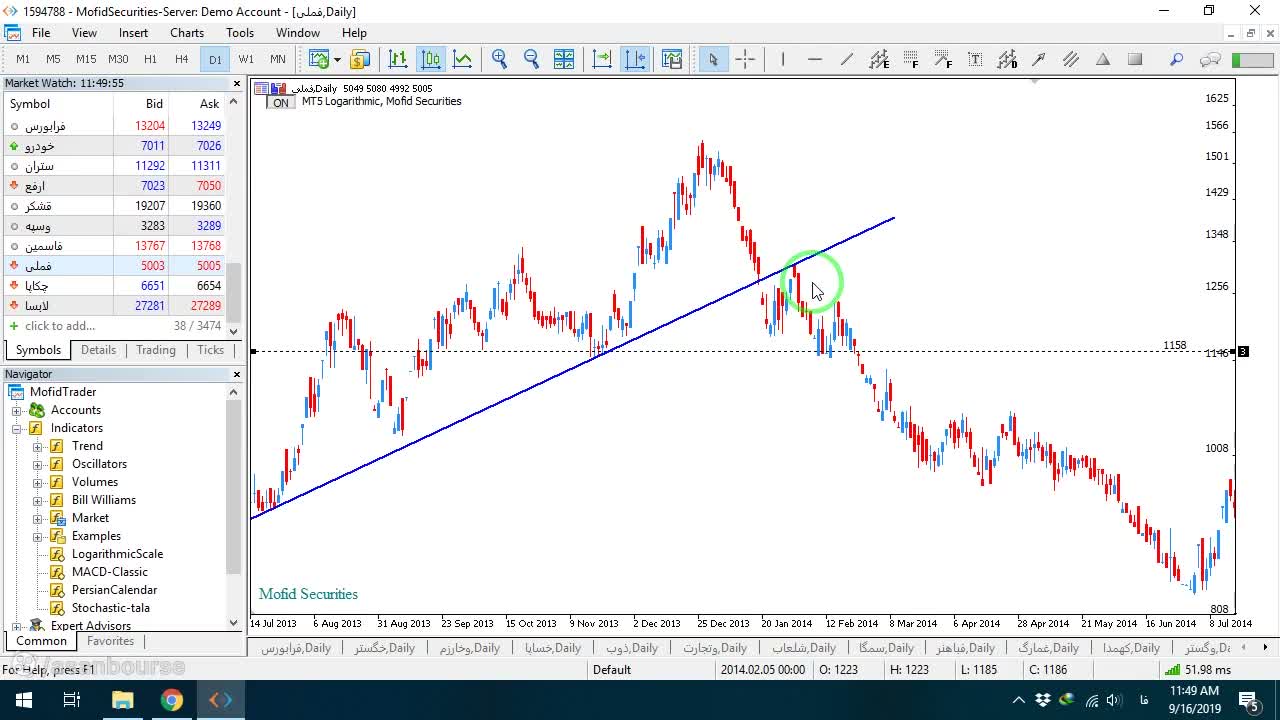Expand the Market folder
This screenshot has width=1280, height=720.
point(38,518)
